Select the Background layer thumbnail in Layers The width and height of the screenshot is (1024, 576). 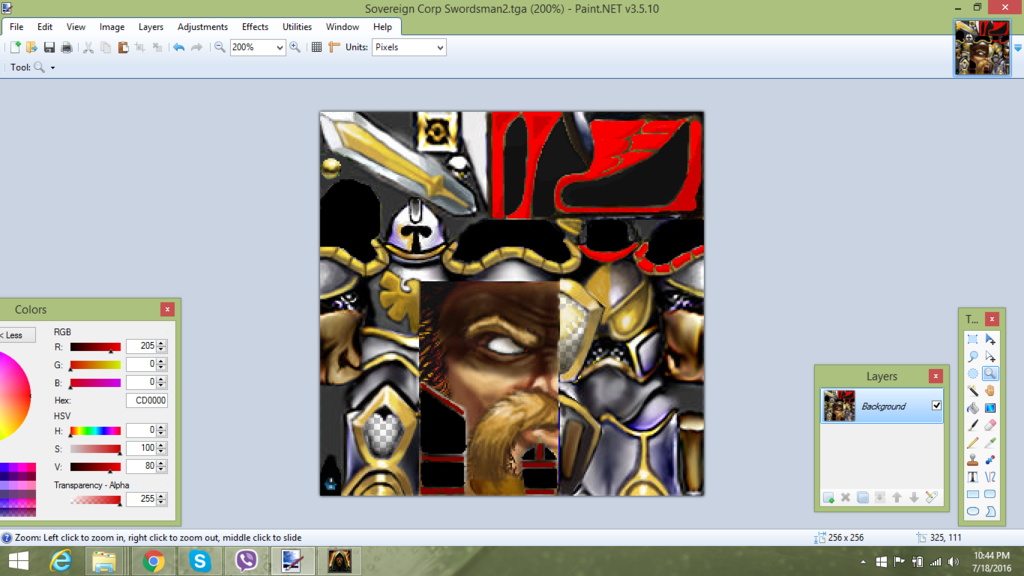point(839,406)
